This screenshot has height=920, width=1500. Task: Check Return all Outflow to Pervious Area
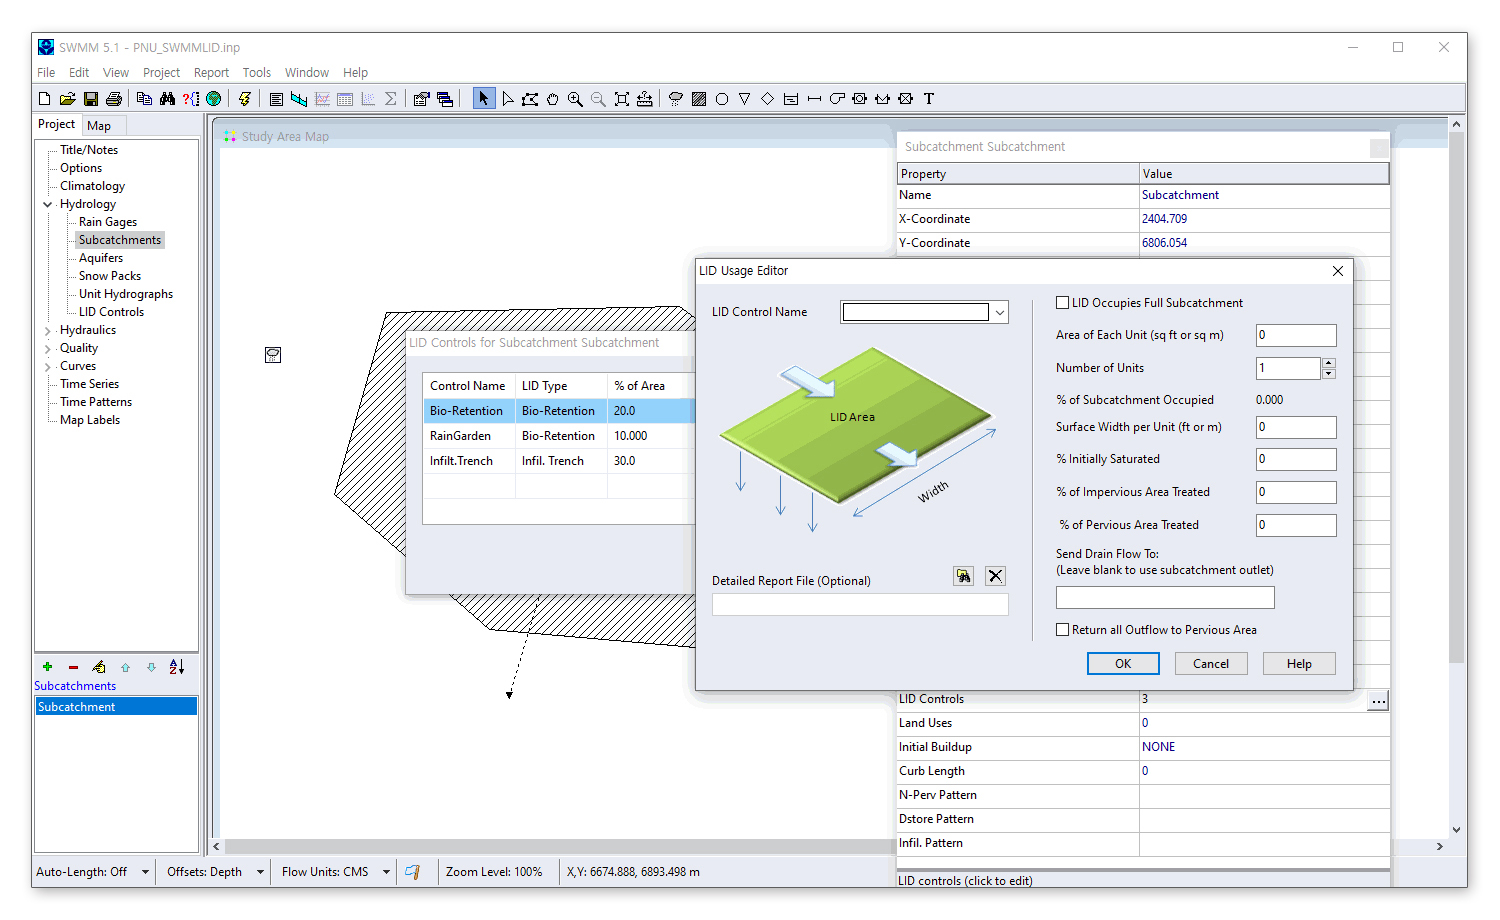1063,630
